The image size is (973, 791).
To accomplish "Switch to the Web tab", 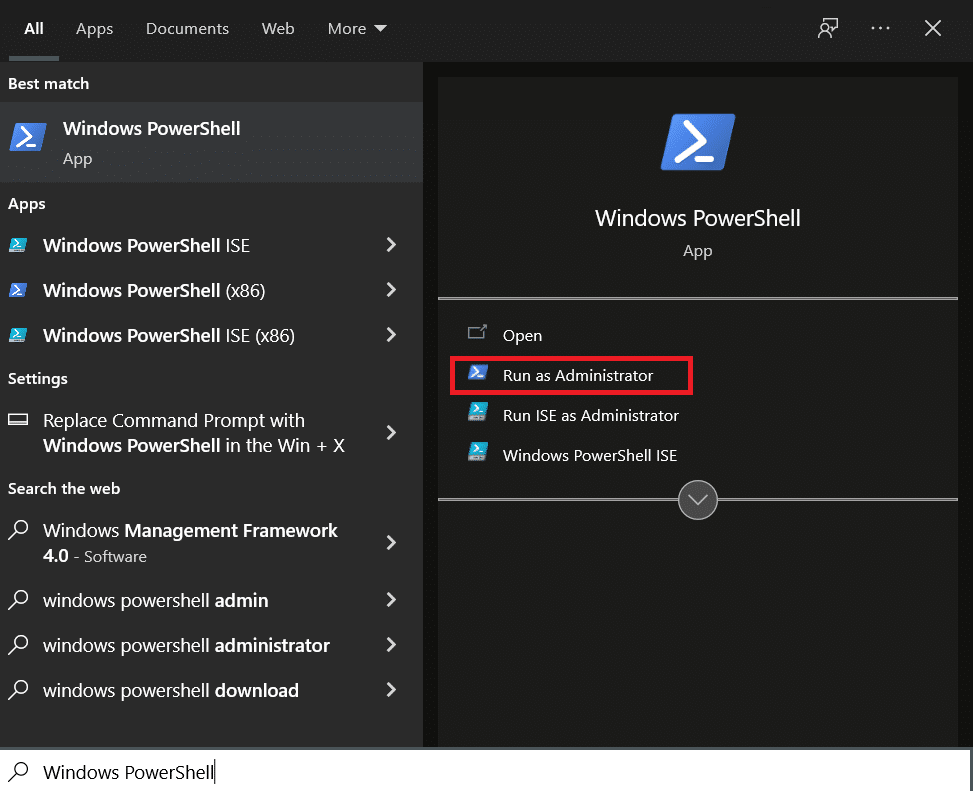I will (278, 28).
